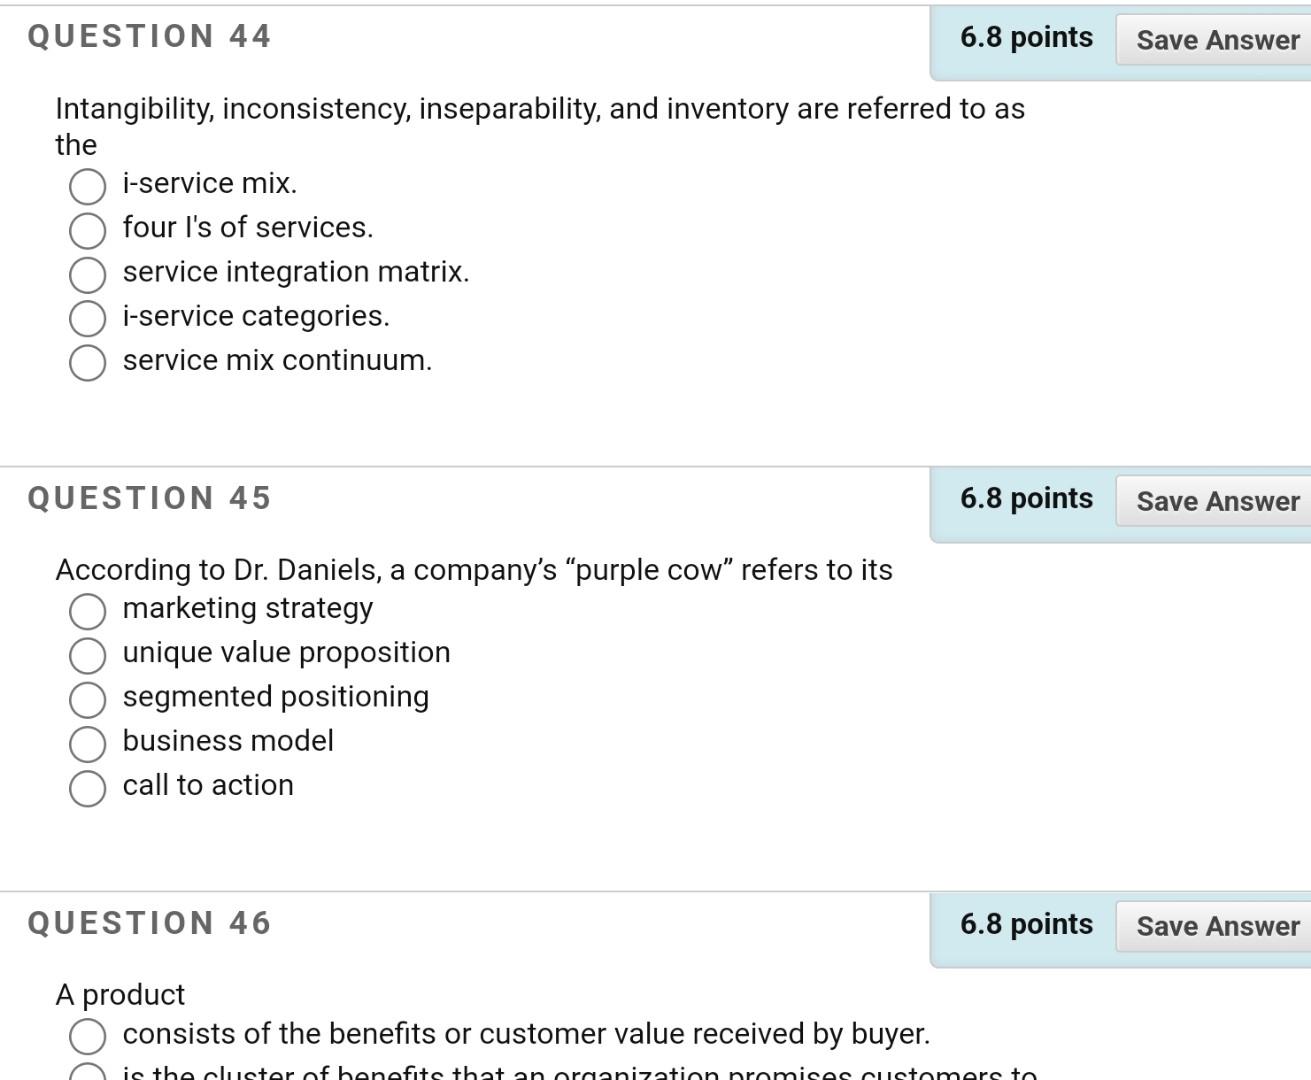Select the "four I's of services." answer
Screen dimensions: 1311x1080
click(x=88, y=231)
